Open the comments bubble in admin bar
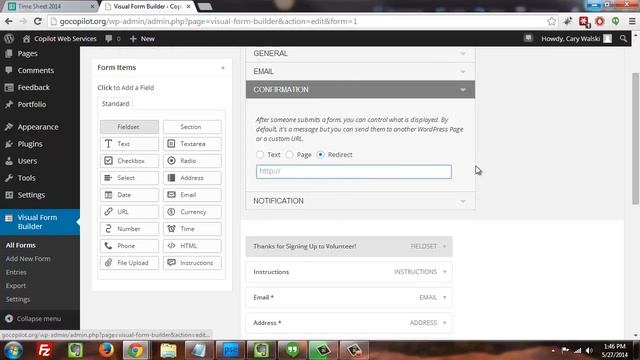This screenshot has height=360, width=640. click(109, 39)
